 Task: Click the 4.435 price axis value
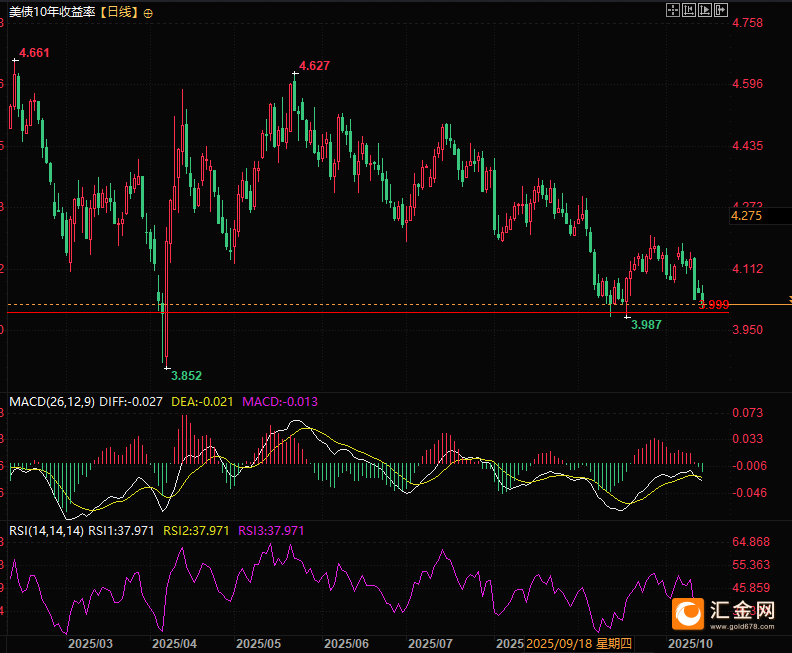748,146
